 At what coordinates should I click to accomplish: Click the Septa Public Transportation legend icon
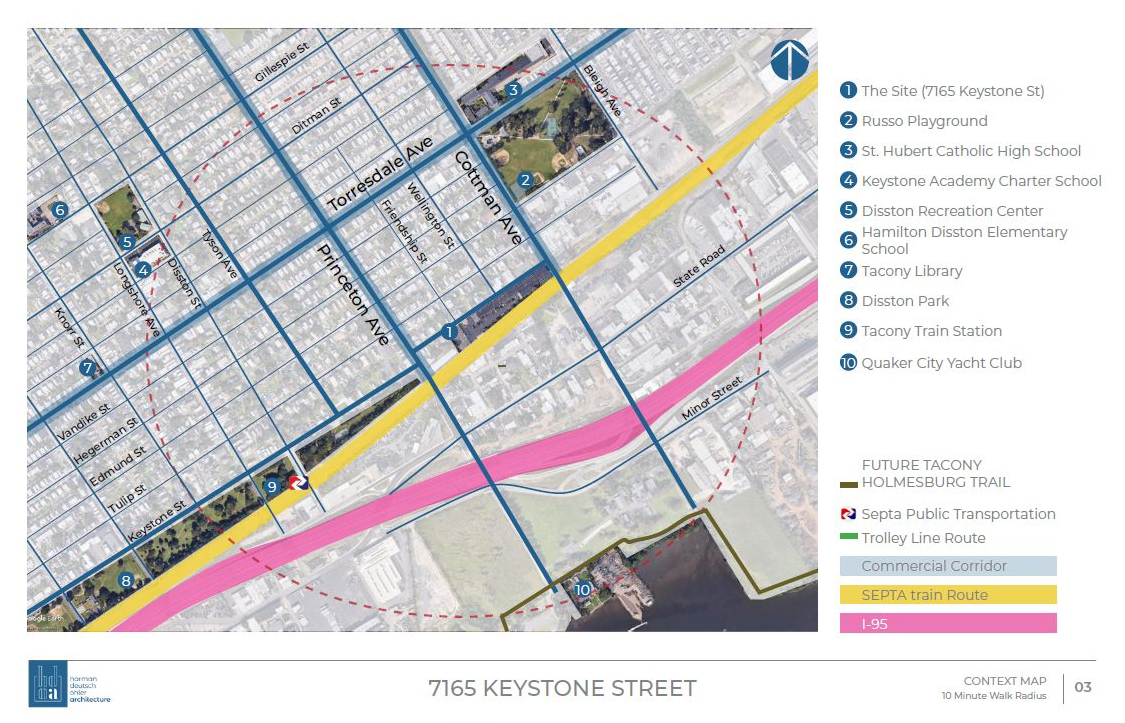pos(848,514)
